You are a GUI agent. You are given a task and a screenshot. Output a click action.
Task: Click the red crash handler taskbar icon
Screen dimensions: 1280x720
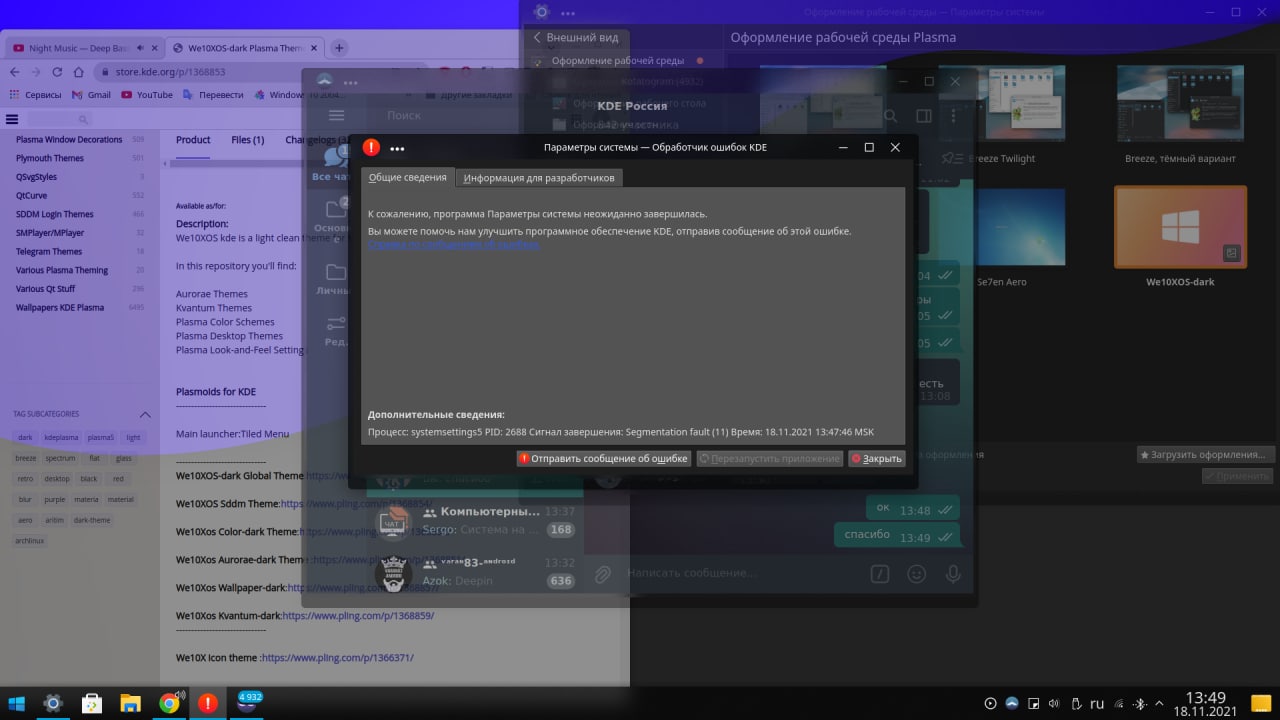click(208, 703)
